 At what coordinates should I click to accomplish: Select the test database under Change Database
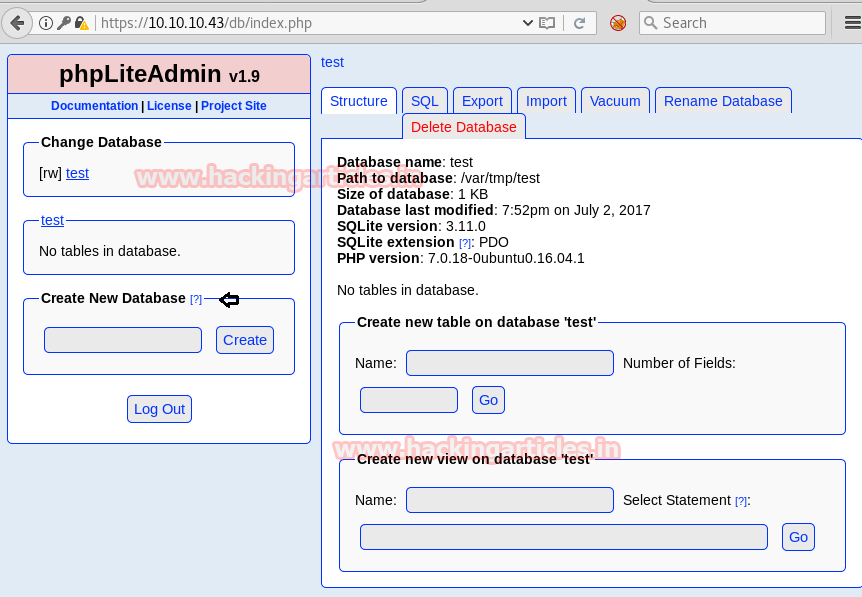78,173
